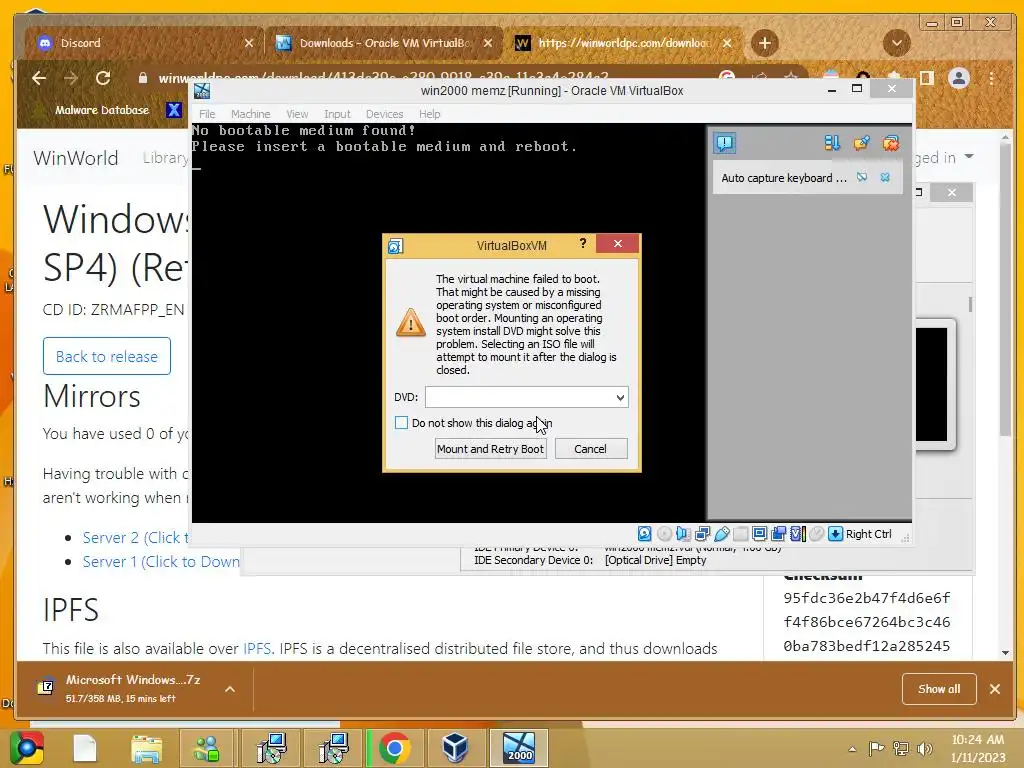Screen dimensions: 1024x768
Task: Click the USB devices status icon
Action: 722,534
